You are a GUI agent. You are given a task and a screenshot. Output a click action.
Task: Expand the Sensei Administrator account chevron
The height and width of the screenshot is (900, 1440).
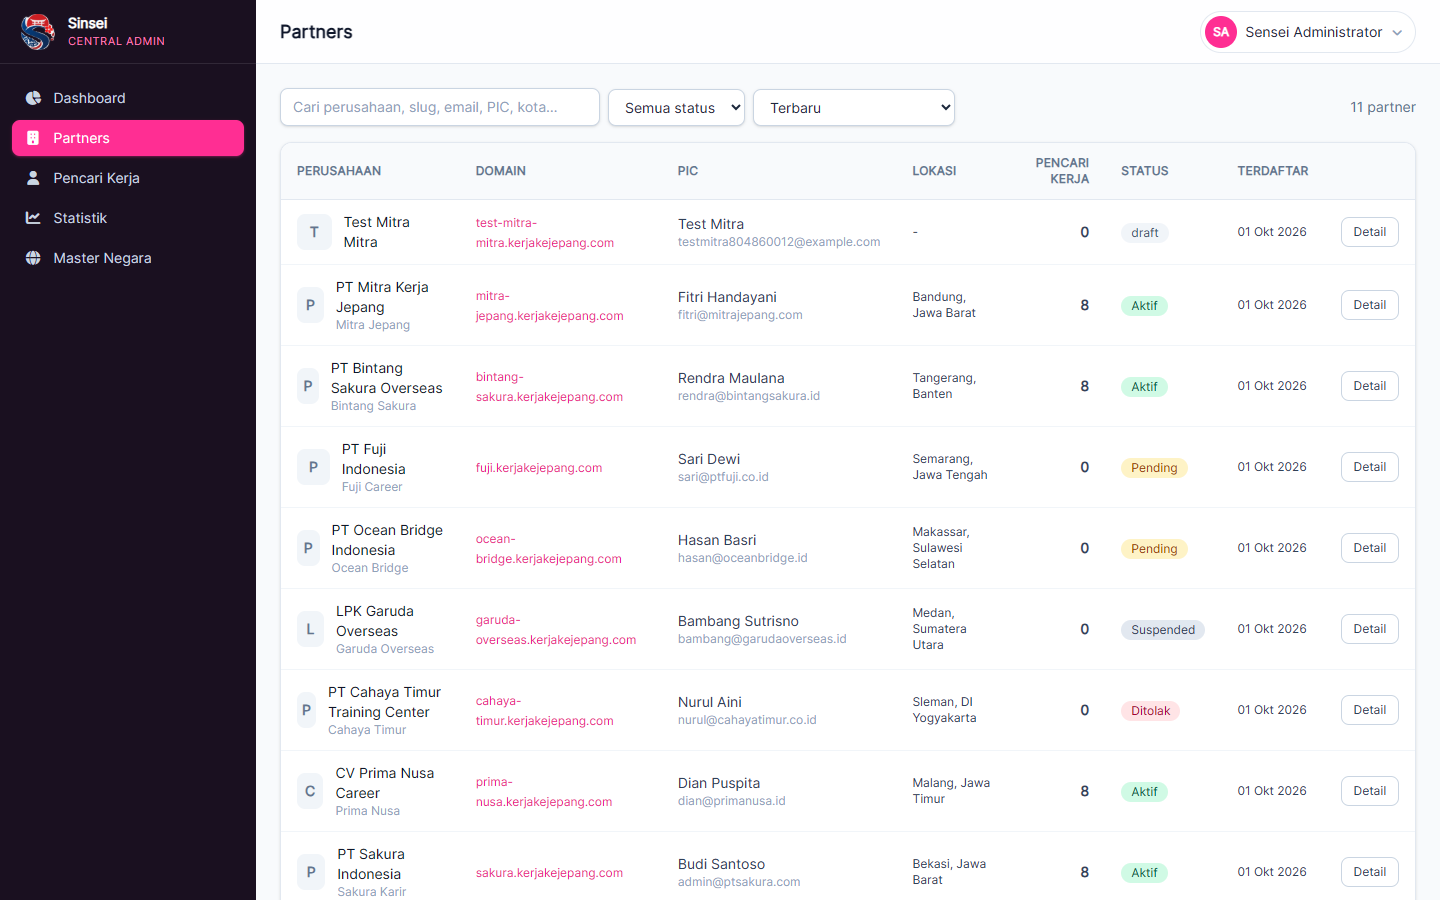(x=1397, y=32)
